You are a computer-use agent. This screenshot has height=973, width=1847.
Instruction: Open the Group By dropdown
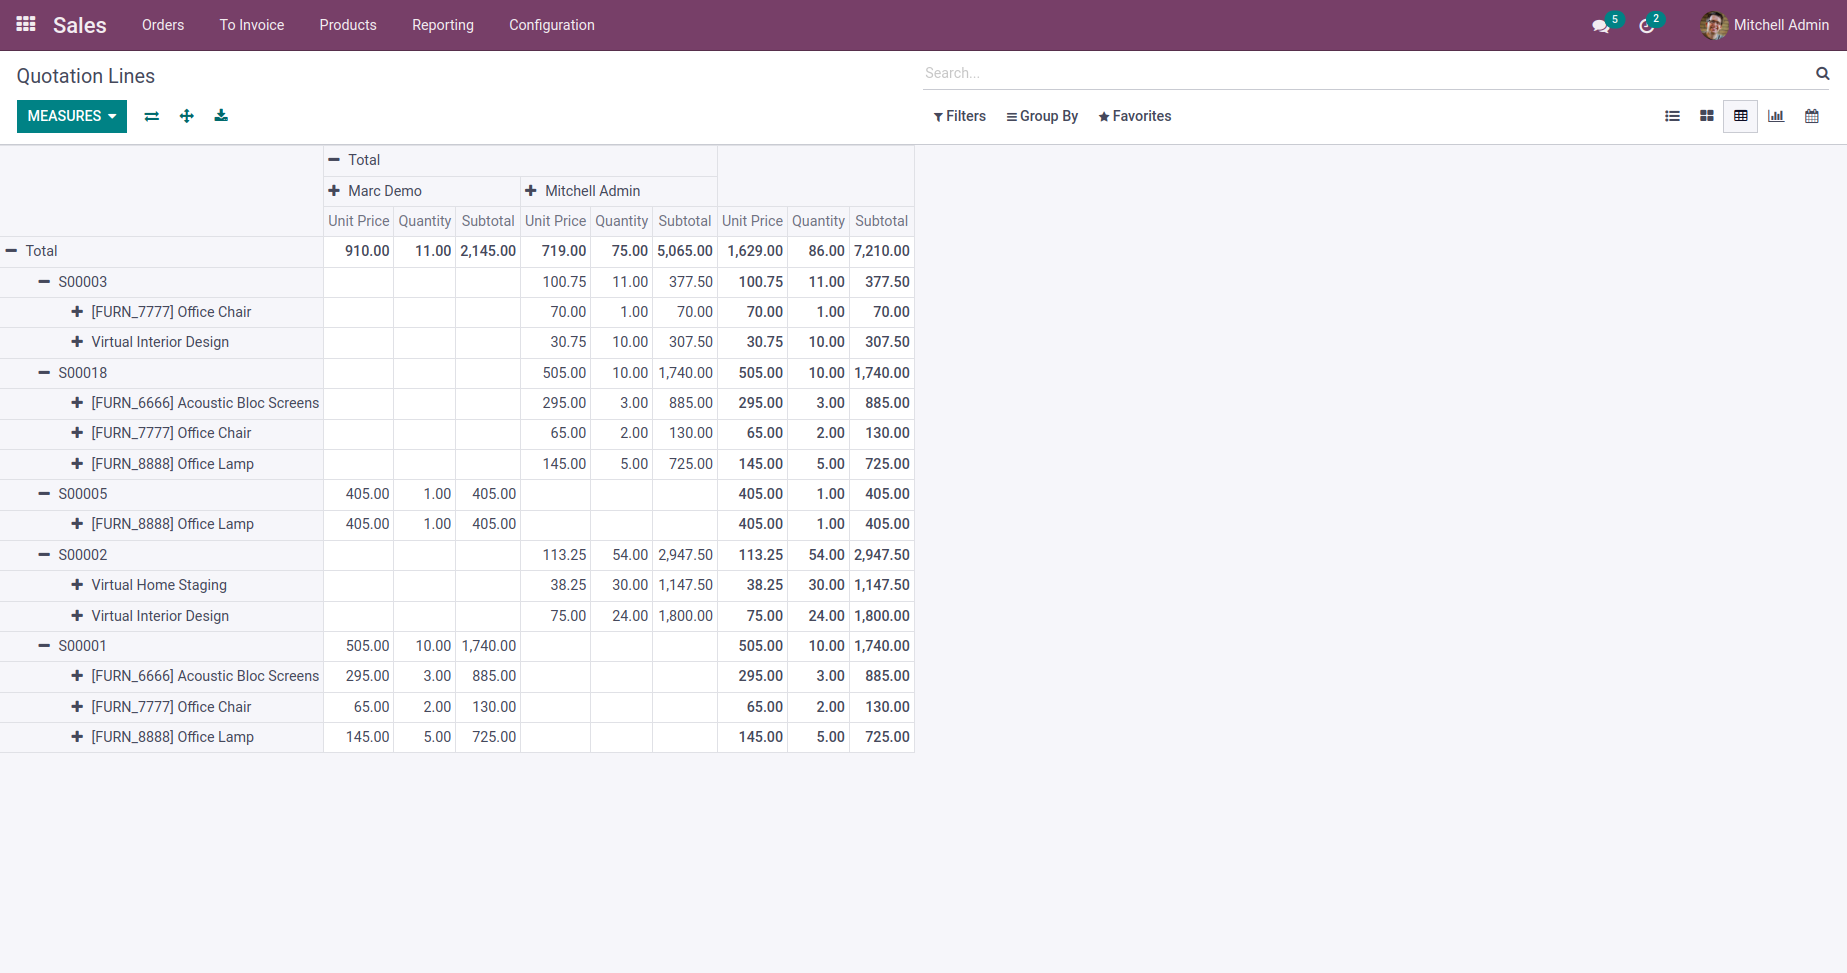[1042, 116]
